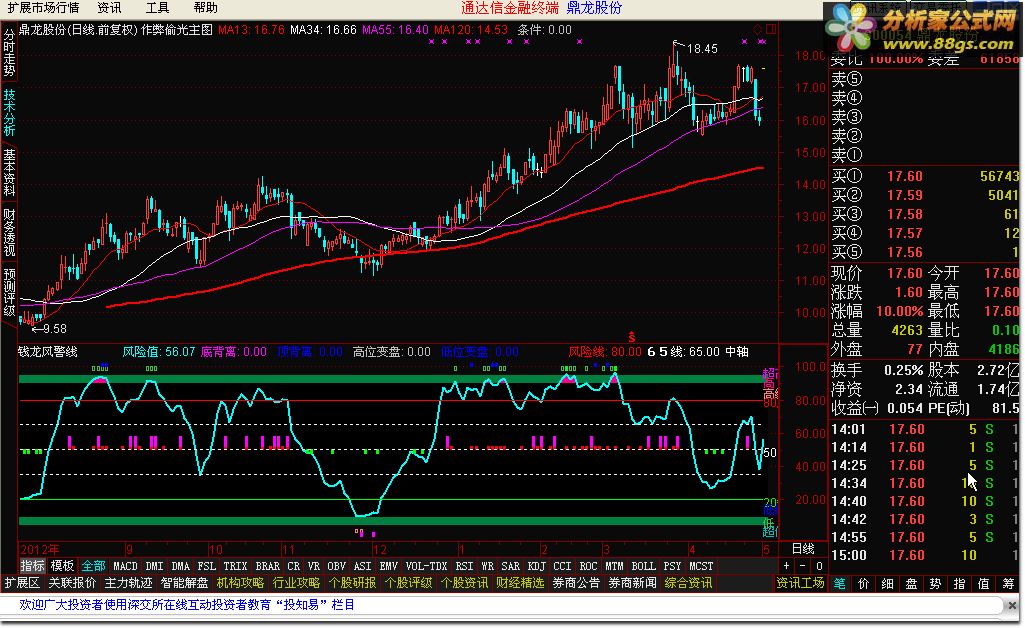Image resolution: width=1025 pixels, height=628 pixels.
Task: Select the 细 quote panel tab
Action: click(887, 584)
